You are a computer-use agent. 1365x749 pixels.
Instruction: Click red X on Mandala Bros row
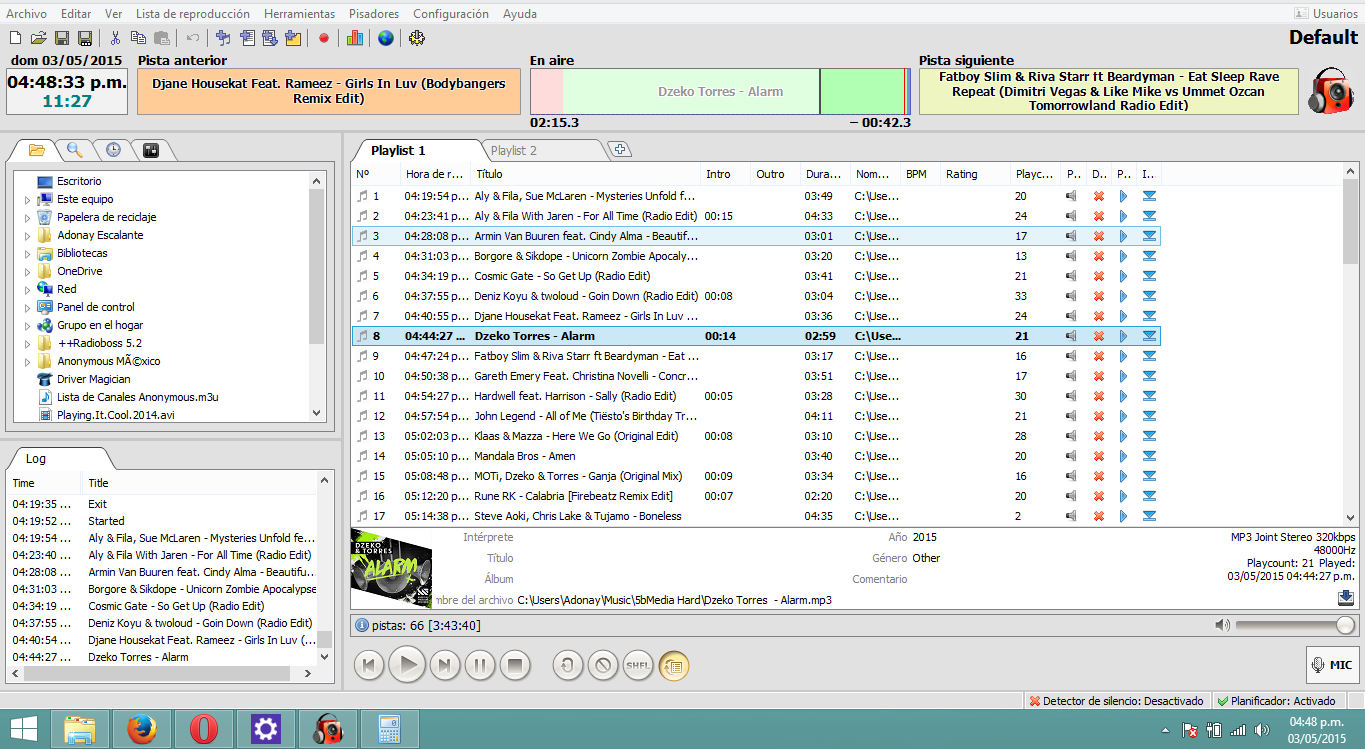[1098, 456]
